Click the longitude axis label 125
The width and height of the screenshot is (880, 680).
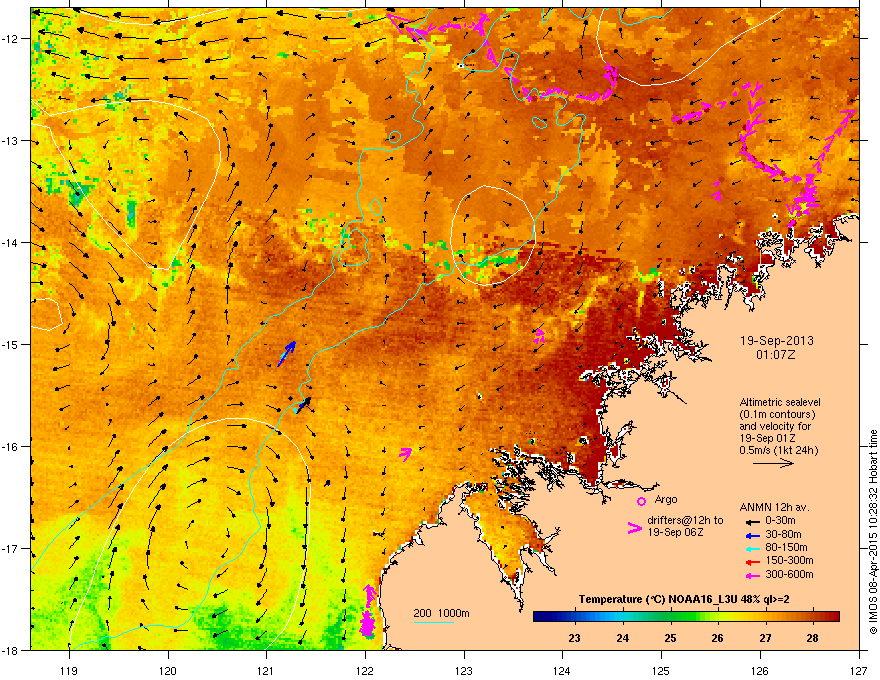pos(661,670)
